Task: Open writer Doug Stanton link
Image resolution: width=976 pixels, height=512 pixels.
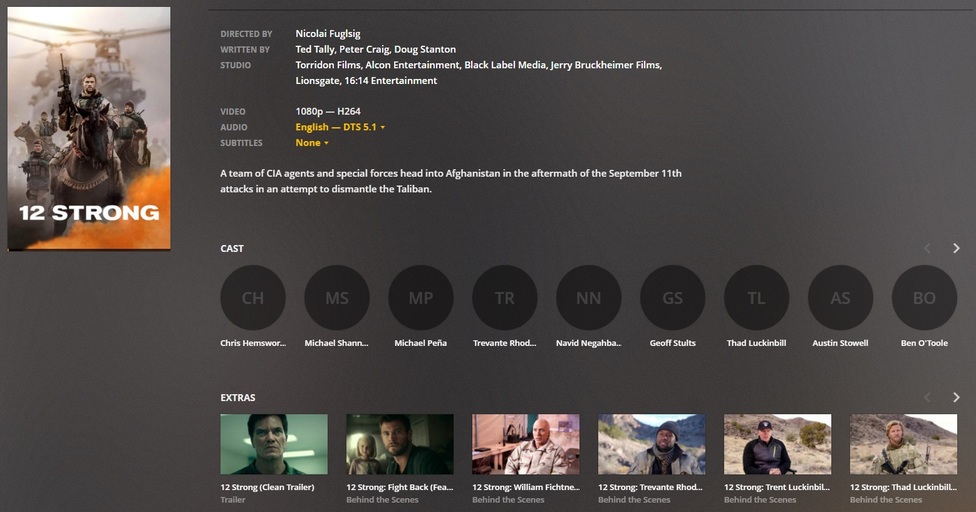Action: pos(425,49)
